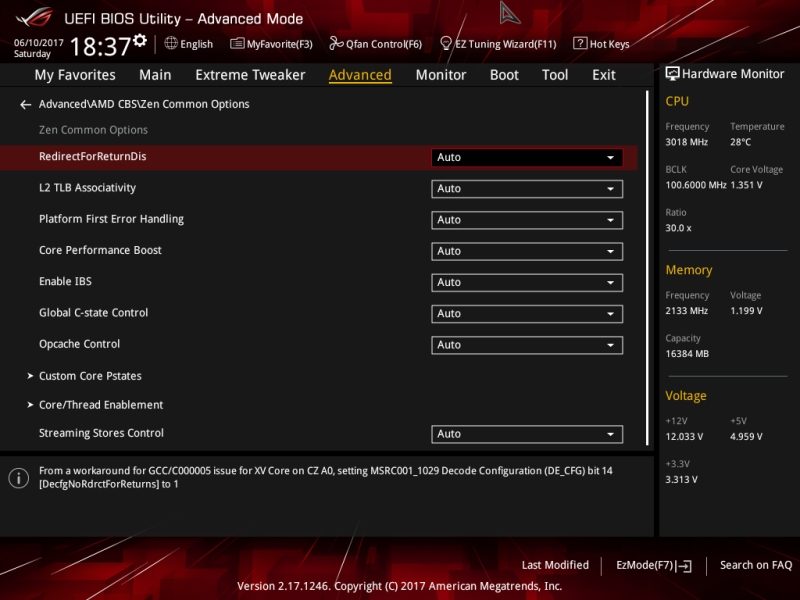The height and width of the screenshot is (600, 800).
Task: Click the Zen Common Options section heading
Action: coord(93,130)
